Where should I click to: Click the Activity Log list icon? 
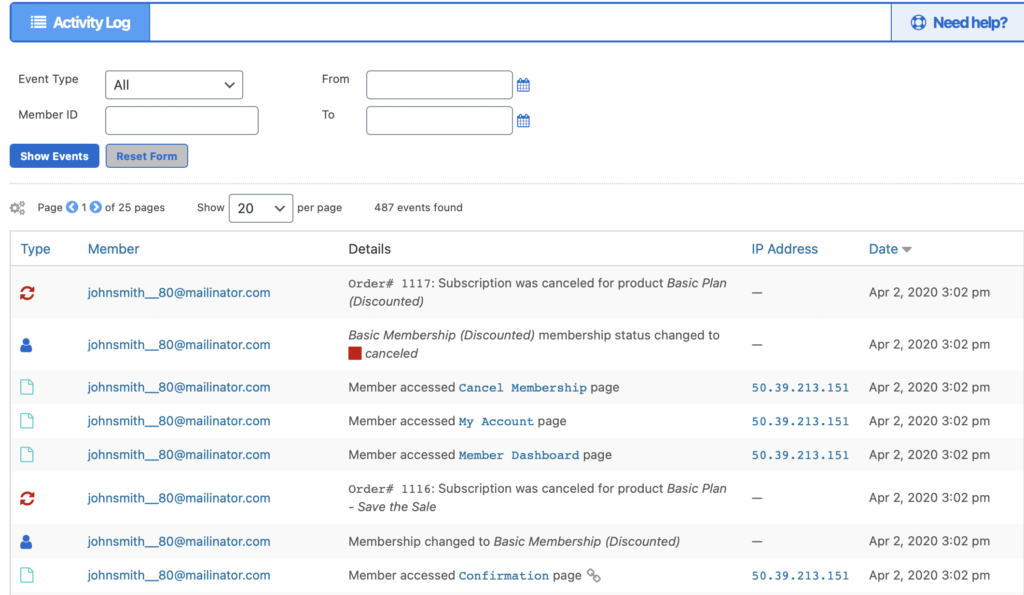click(x=39, y=22)
